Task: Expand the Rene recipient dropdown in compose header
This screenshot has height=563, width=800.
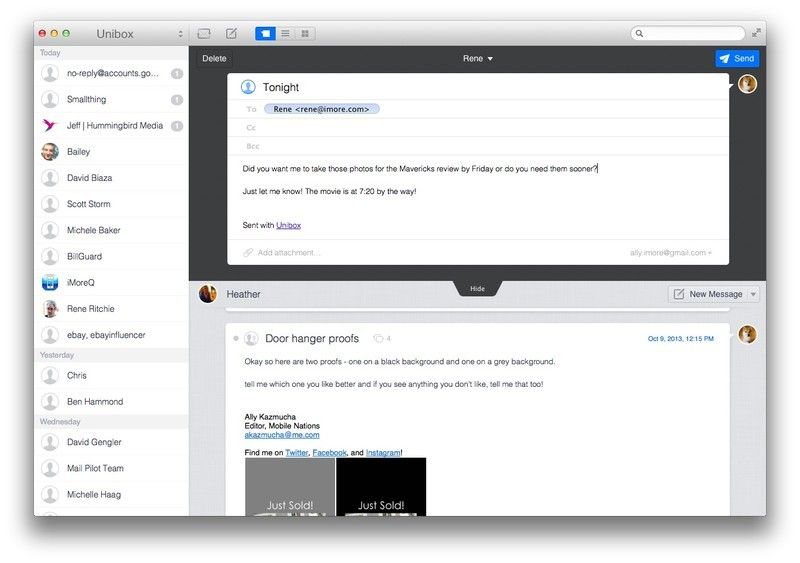Action: pos(478,59)
